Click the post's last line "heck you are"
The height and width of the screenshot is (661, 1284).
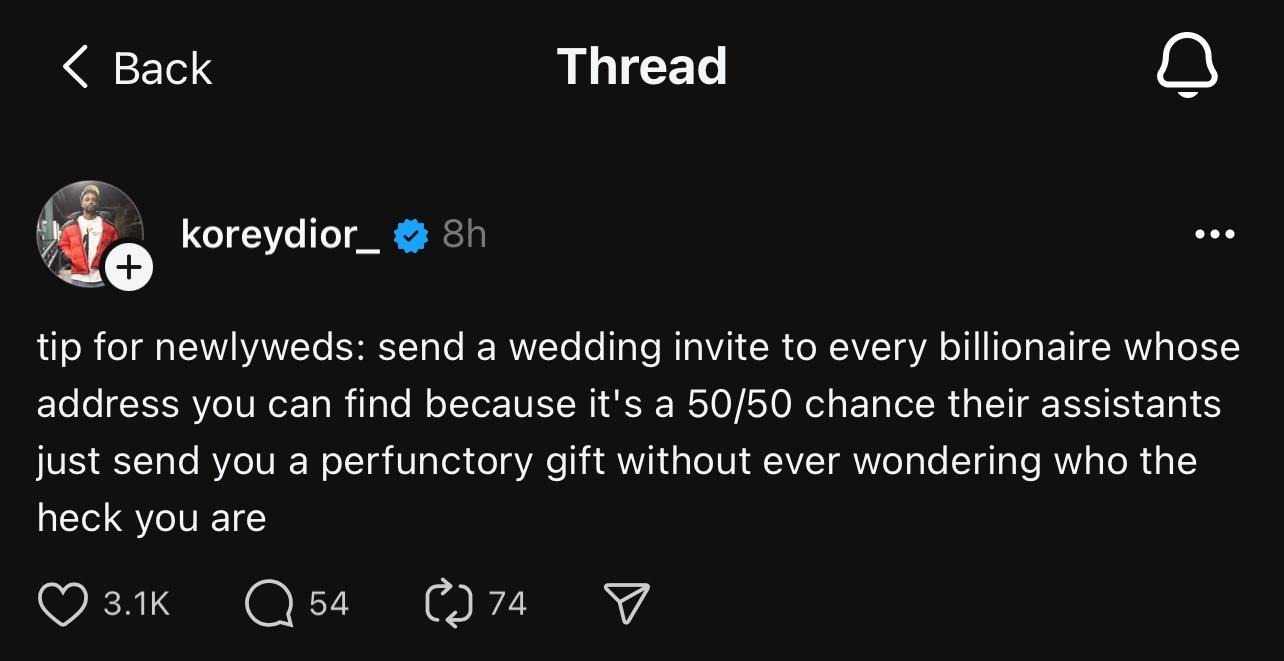152,518
